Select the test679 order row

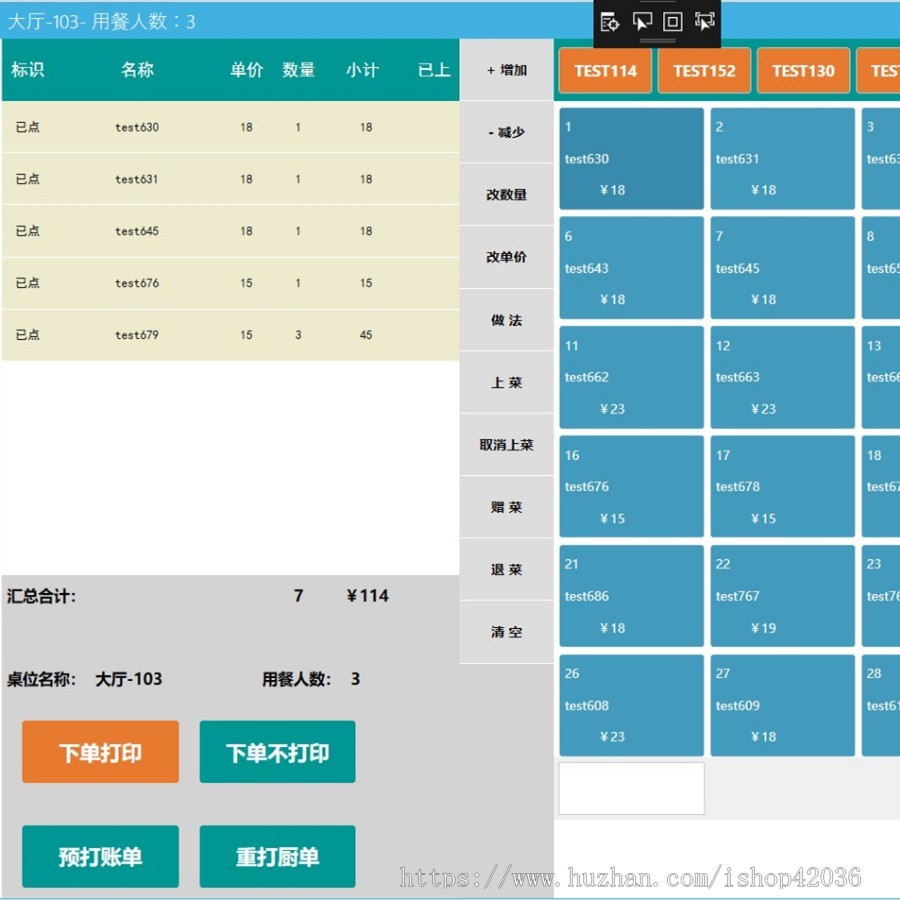(230, 335)
